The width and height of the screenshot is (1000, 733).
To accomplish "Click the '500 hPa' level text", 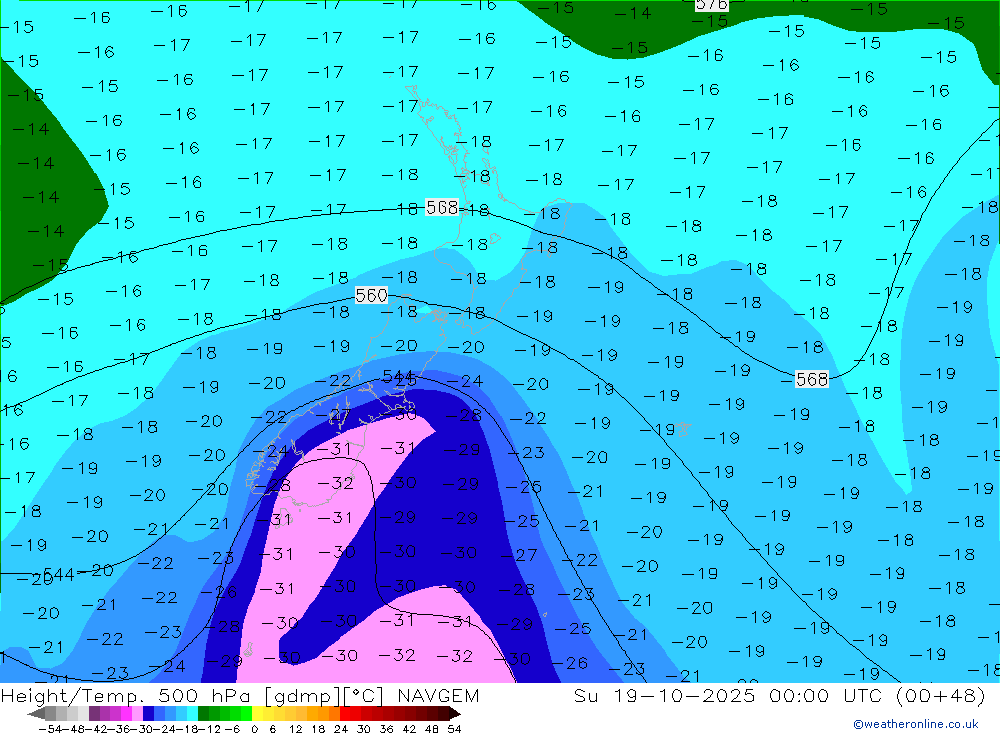I will pos(205,695).
